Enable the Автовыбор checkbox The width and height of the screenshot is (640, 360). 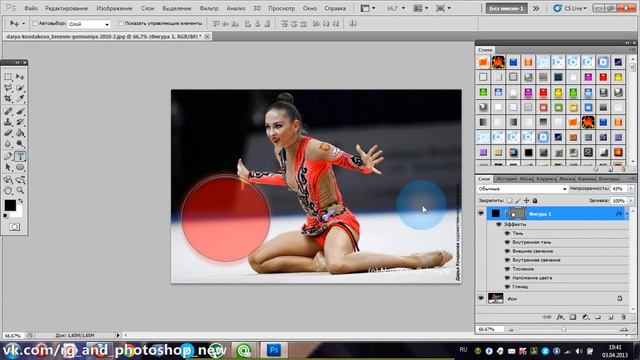point(35,24)
